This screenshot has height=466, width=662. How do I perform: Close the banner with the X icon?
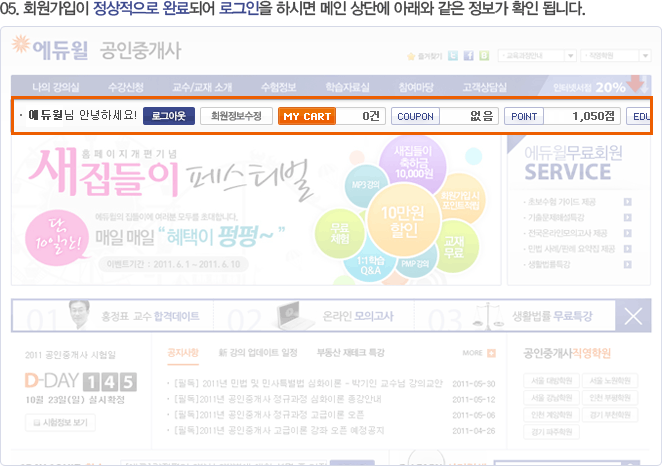[631, 318]
